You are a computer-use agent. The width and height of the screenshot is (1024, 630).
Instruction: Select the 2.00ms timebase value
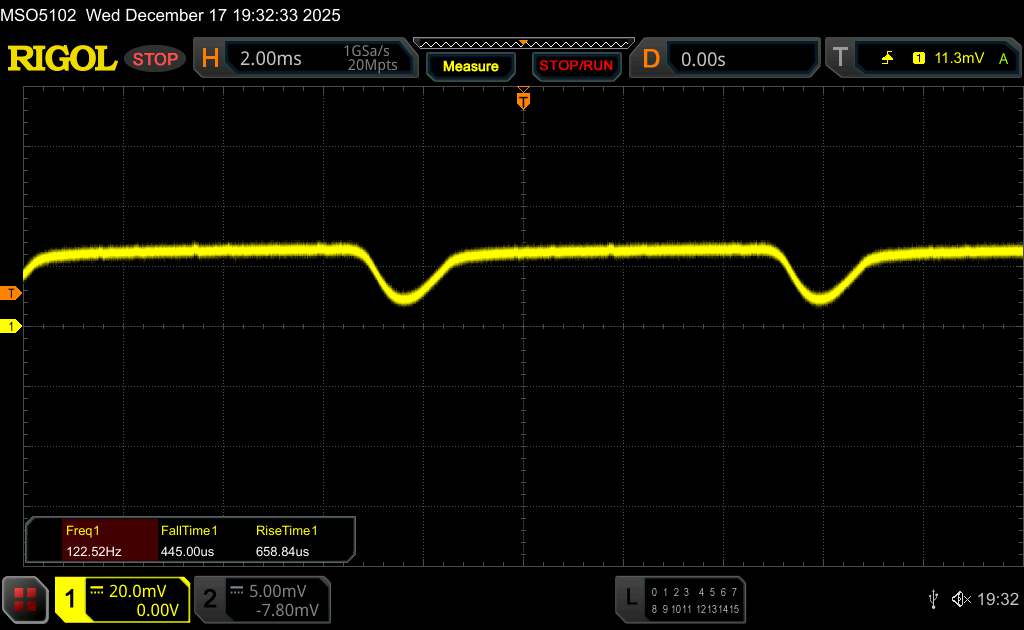(270, 59)
